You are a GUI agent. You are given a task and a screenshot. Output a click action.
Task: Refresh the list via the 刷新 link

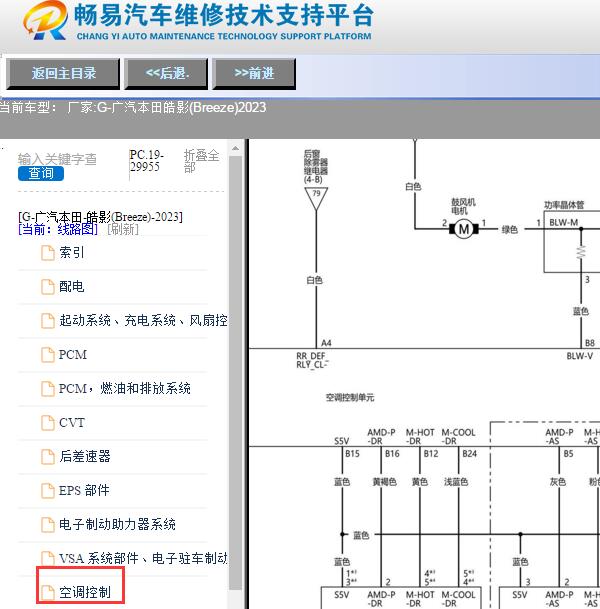pyautogui.click(x=123, y=229)
